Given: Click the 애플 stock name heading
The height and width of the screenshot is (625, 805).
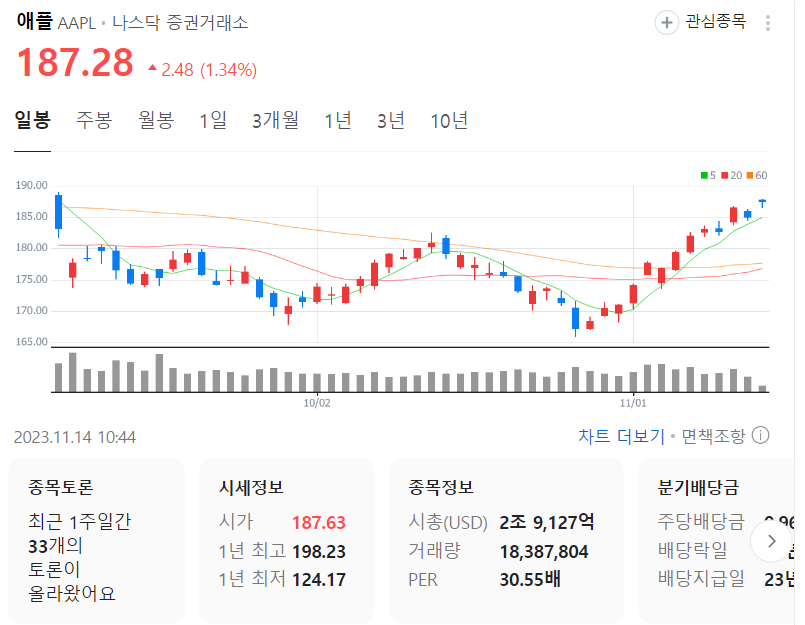Looking at the screenshot, I should point(34,22).
